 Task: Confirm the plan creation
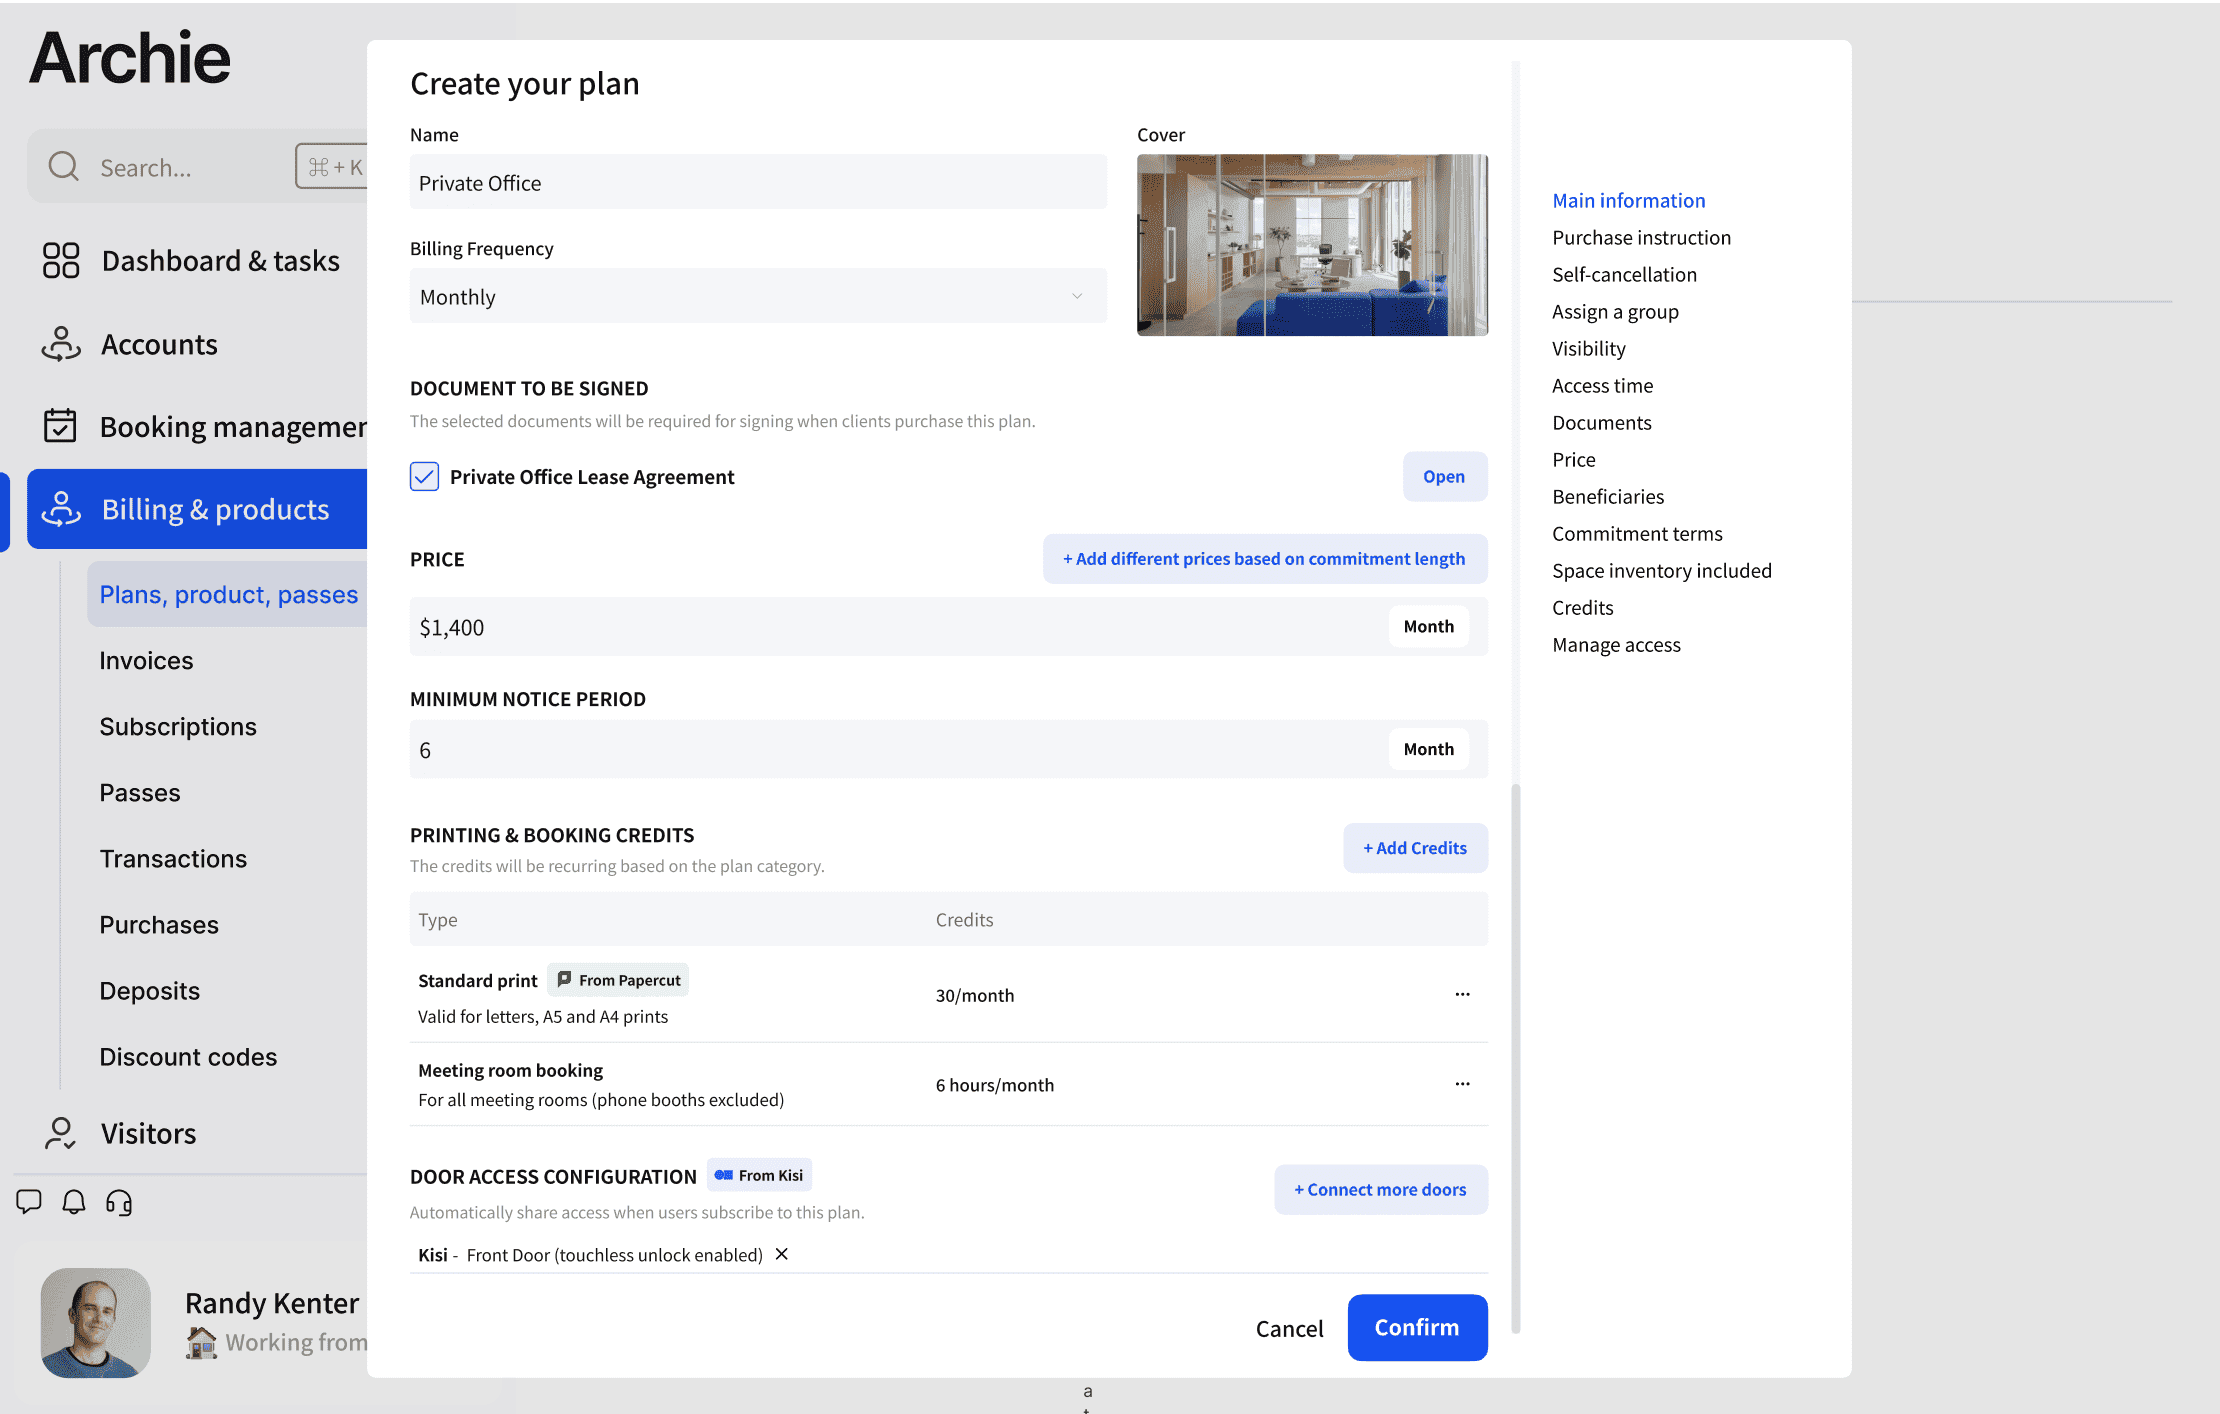click(1417, 1327)
